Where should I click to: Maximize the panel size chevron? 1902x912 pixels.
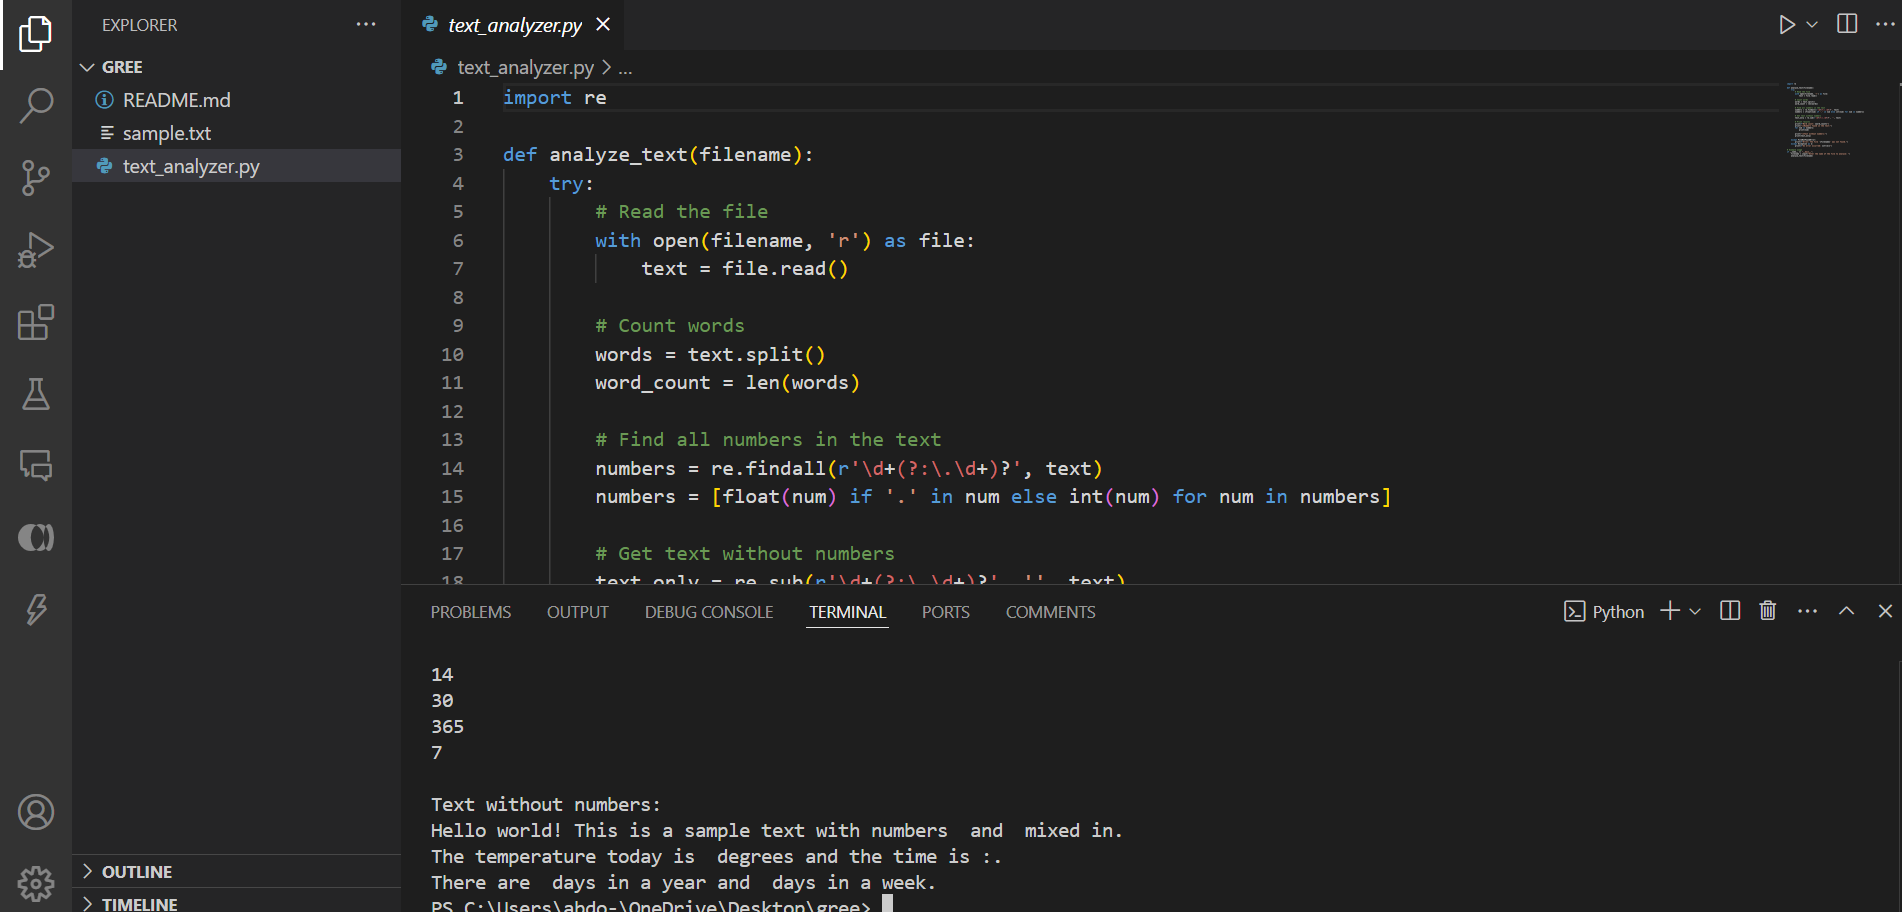1846,611
